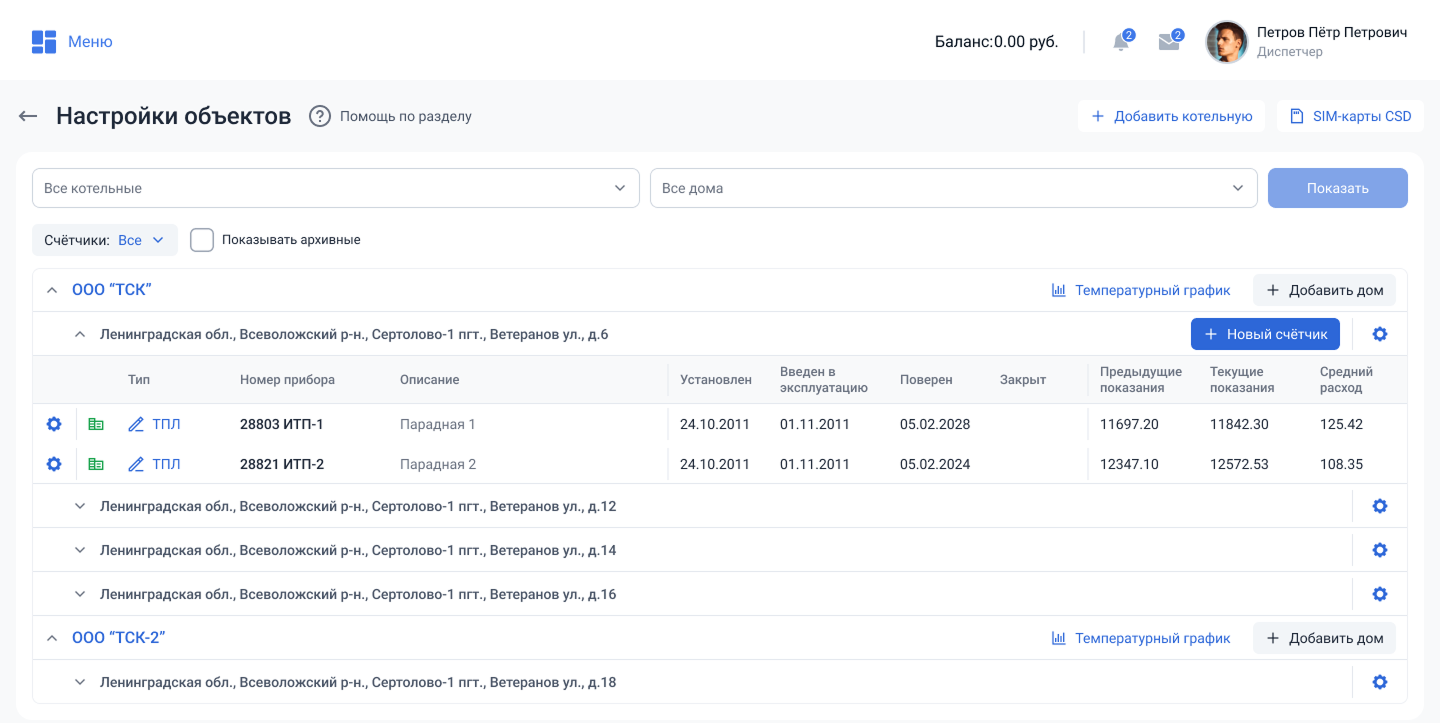Click the Новый счётчик button
This screenshot has height=723, width=1440.
[1265, 334]
